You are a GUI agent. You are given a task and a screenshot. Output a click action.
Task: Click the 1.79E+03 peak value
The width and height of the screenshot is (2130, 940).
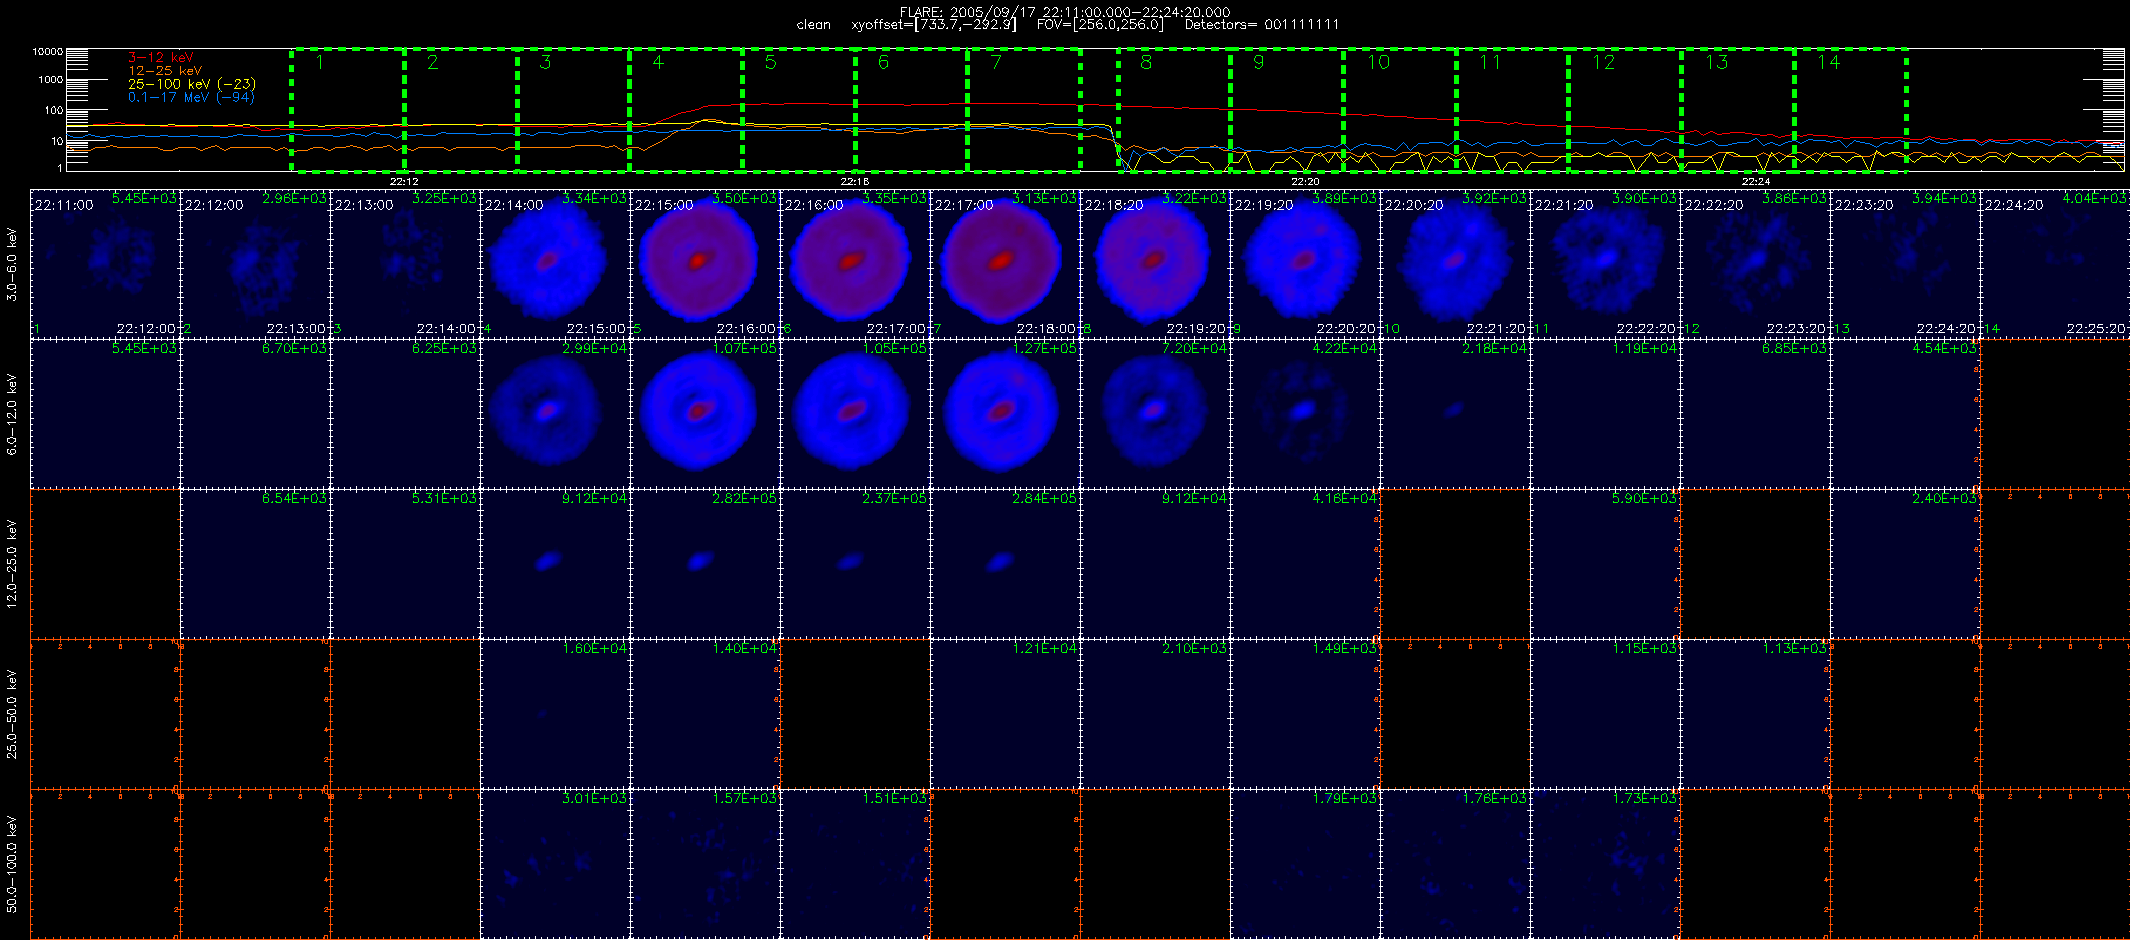click(x=1344, y=799)
